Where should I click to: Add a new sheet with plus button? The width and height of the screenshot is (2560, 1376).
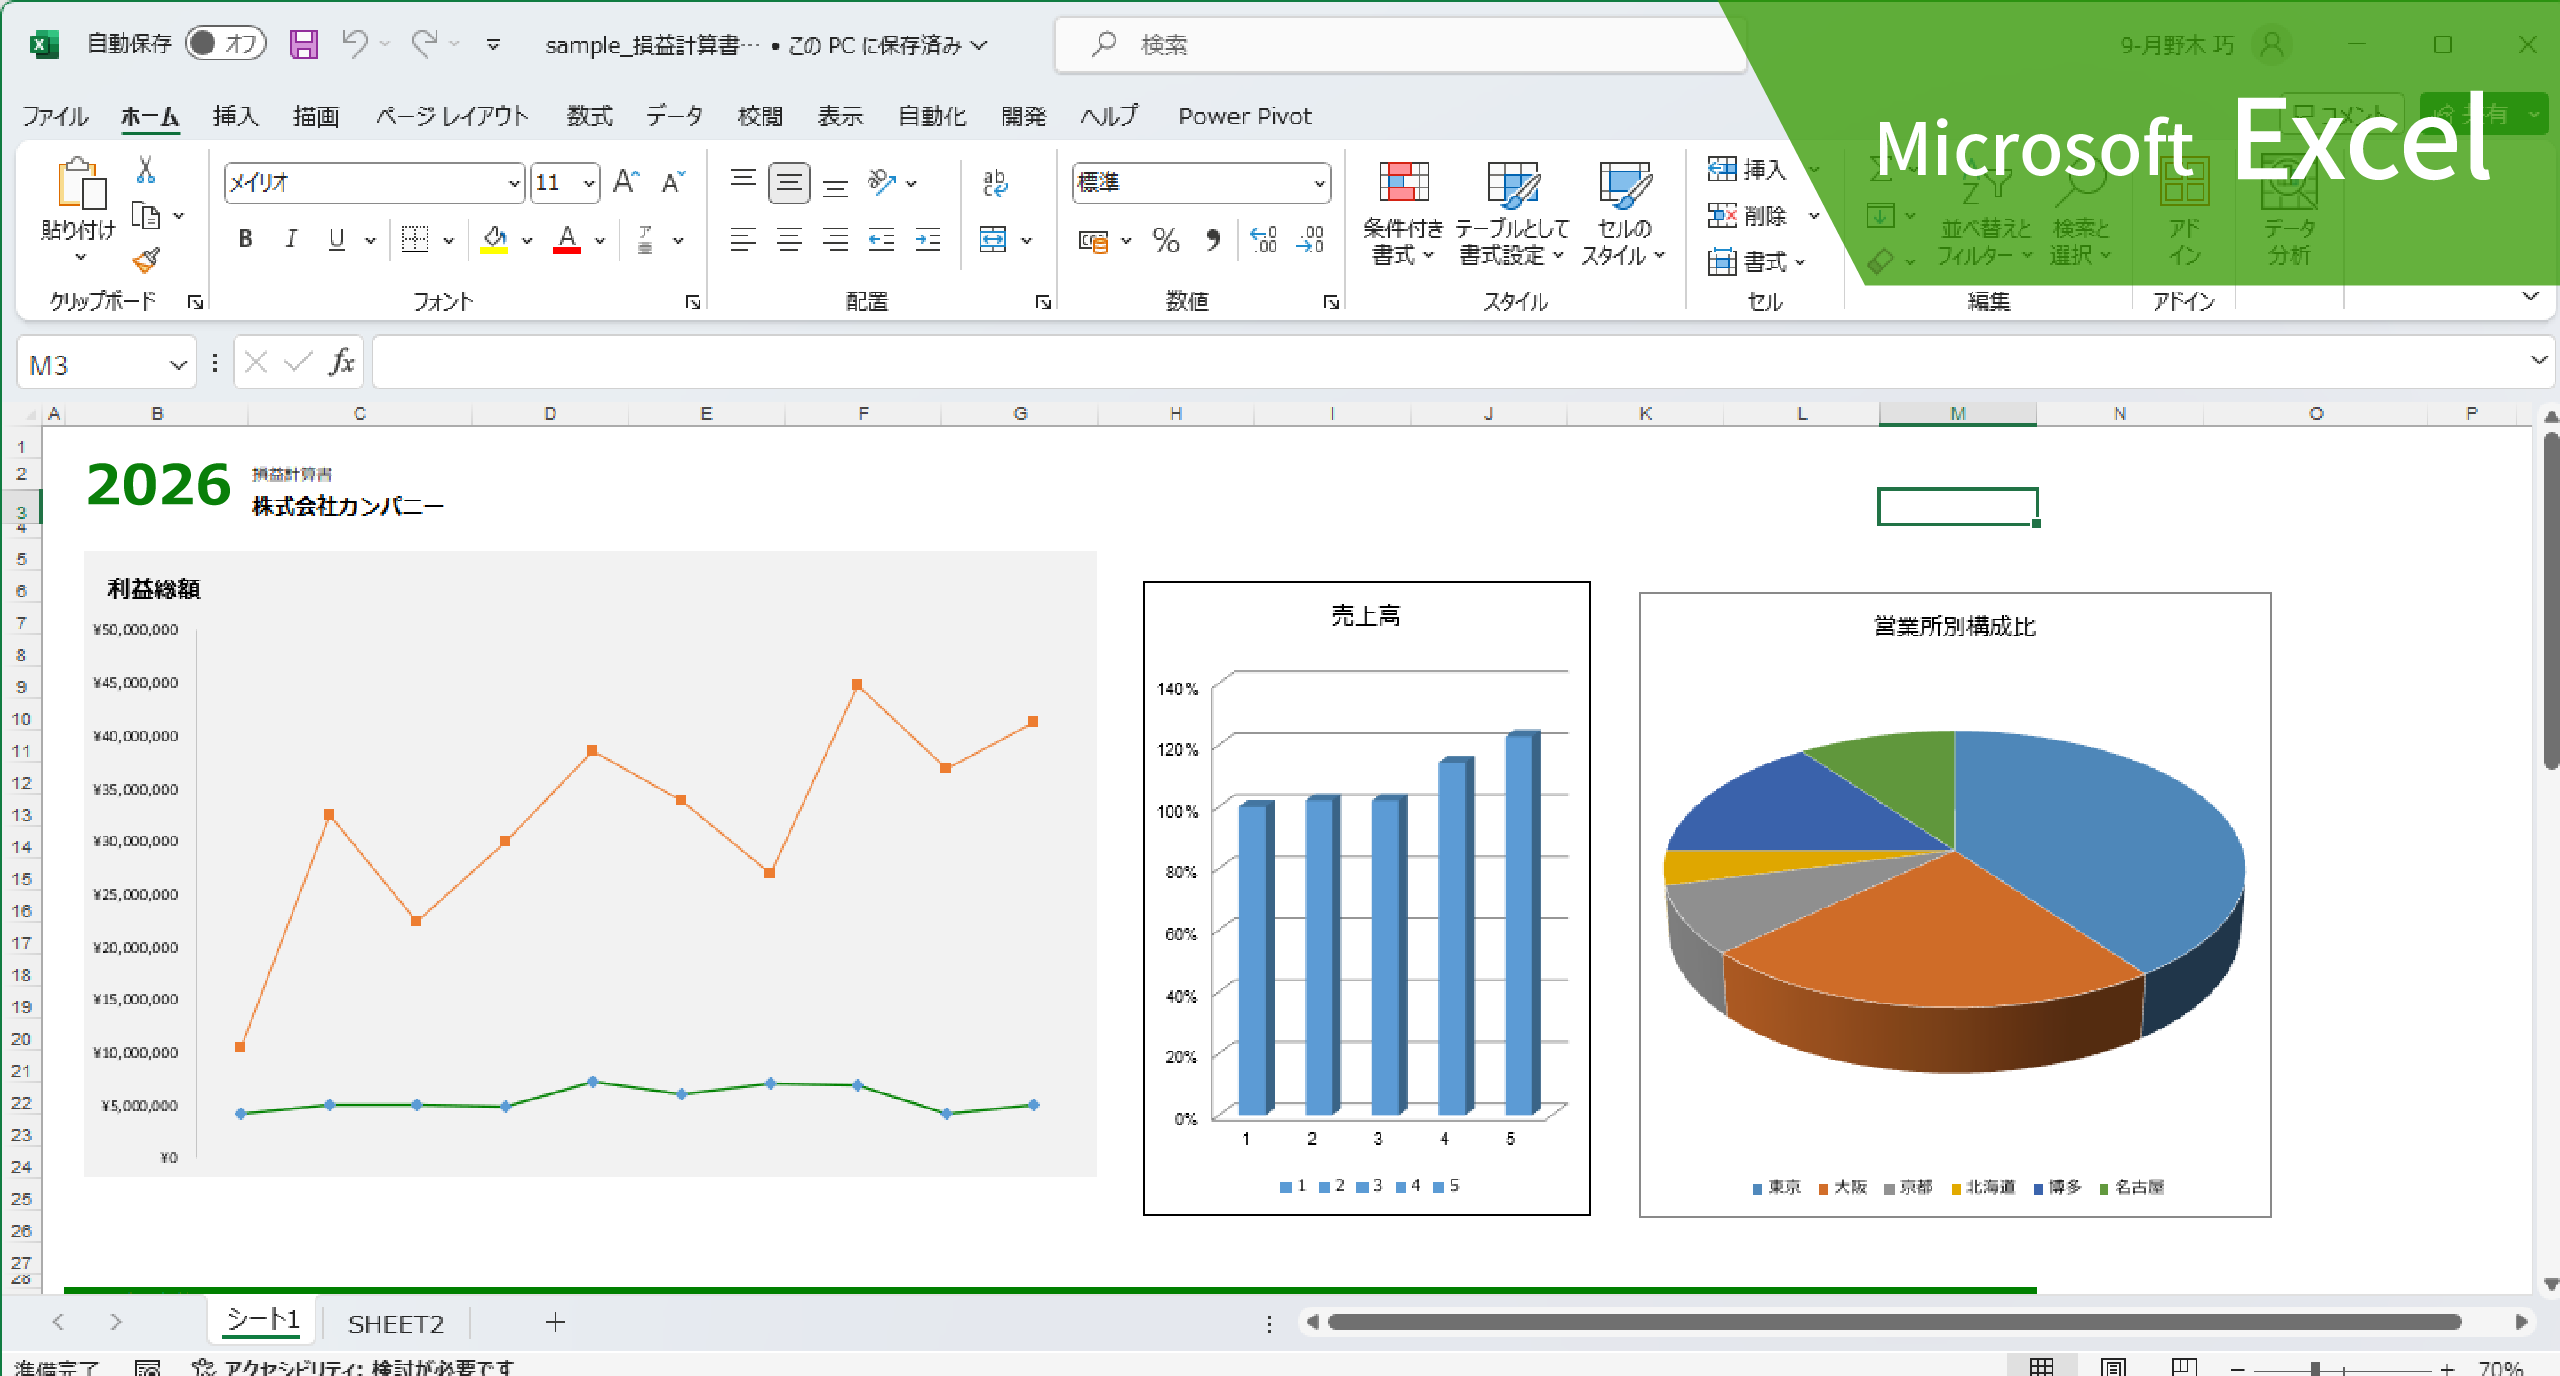(x=555, y=1322)
